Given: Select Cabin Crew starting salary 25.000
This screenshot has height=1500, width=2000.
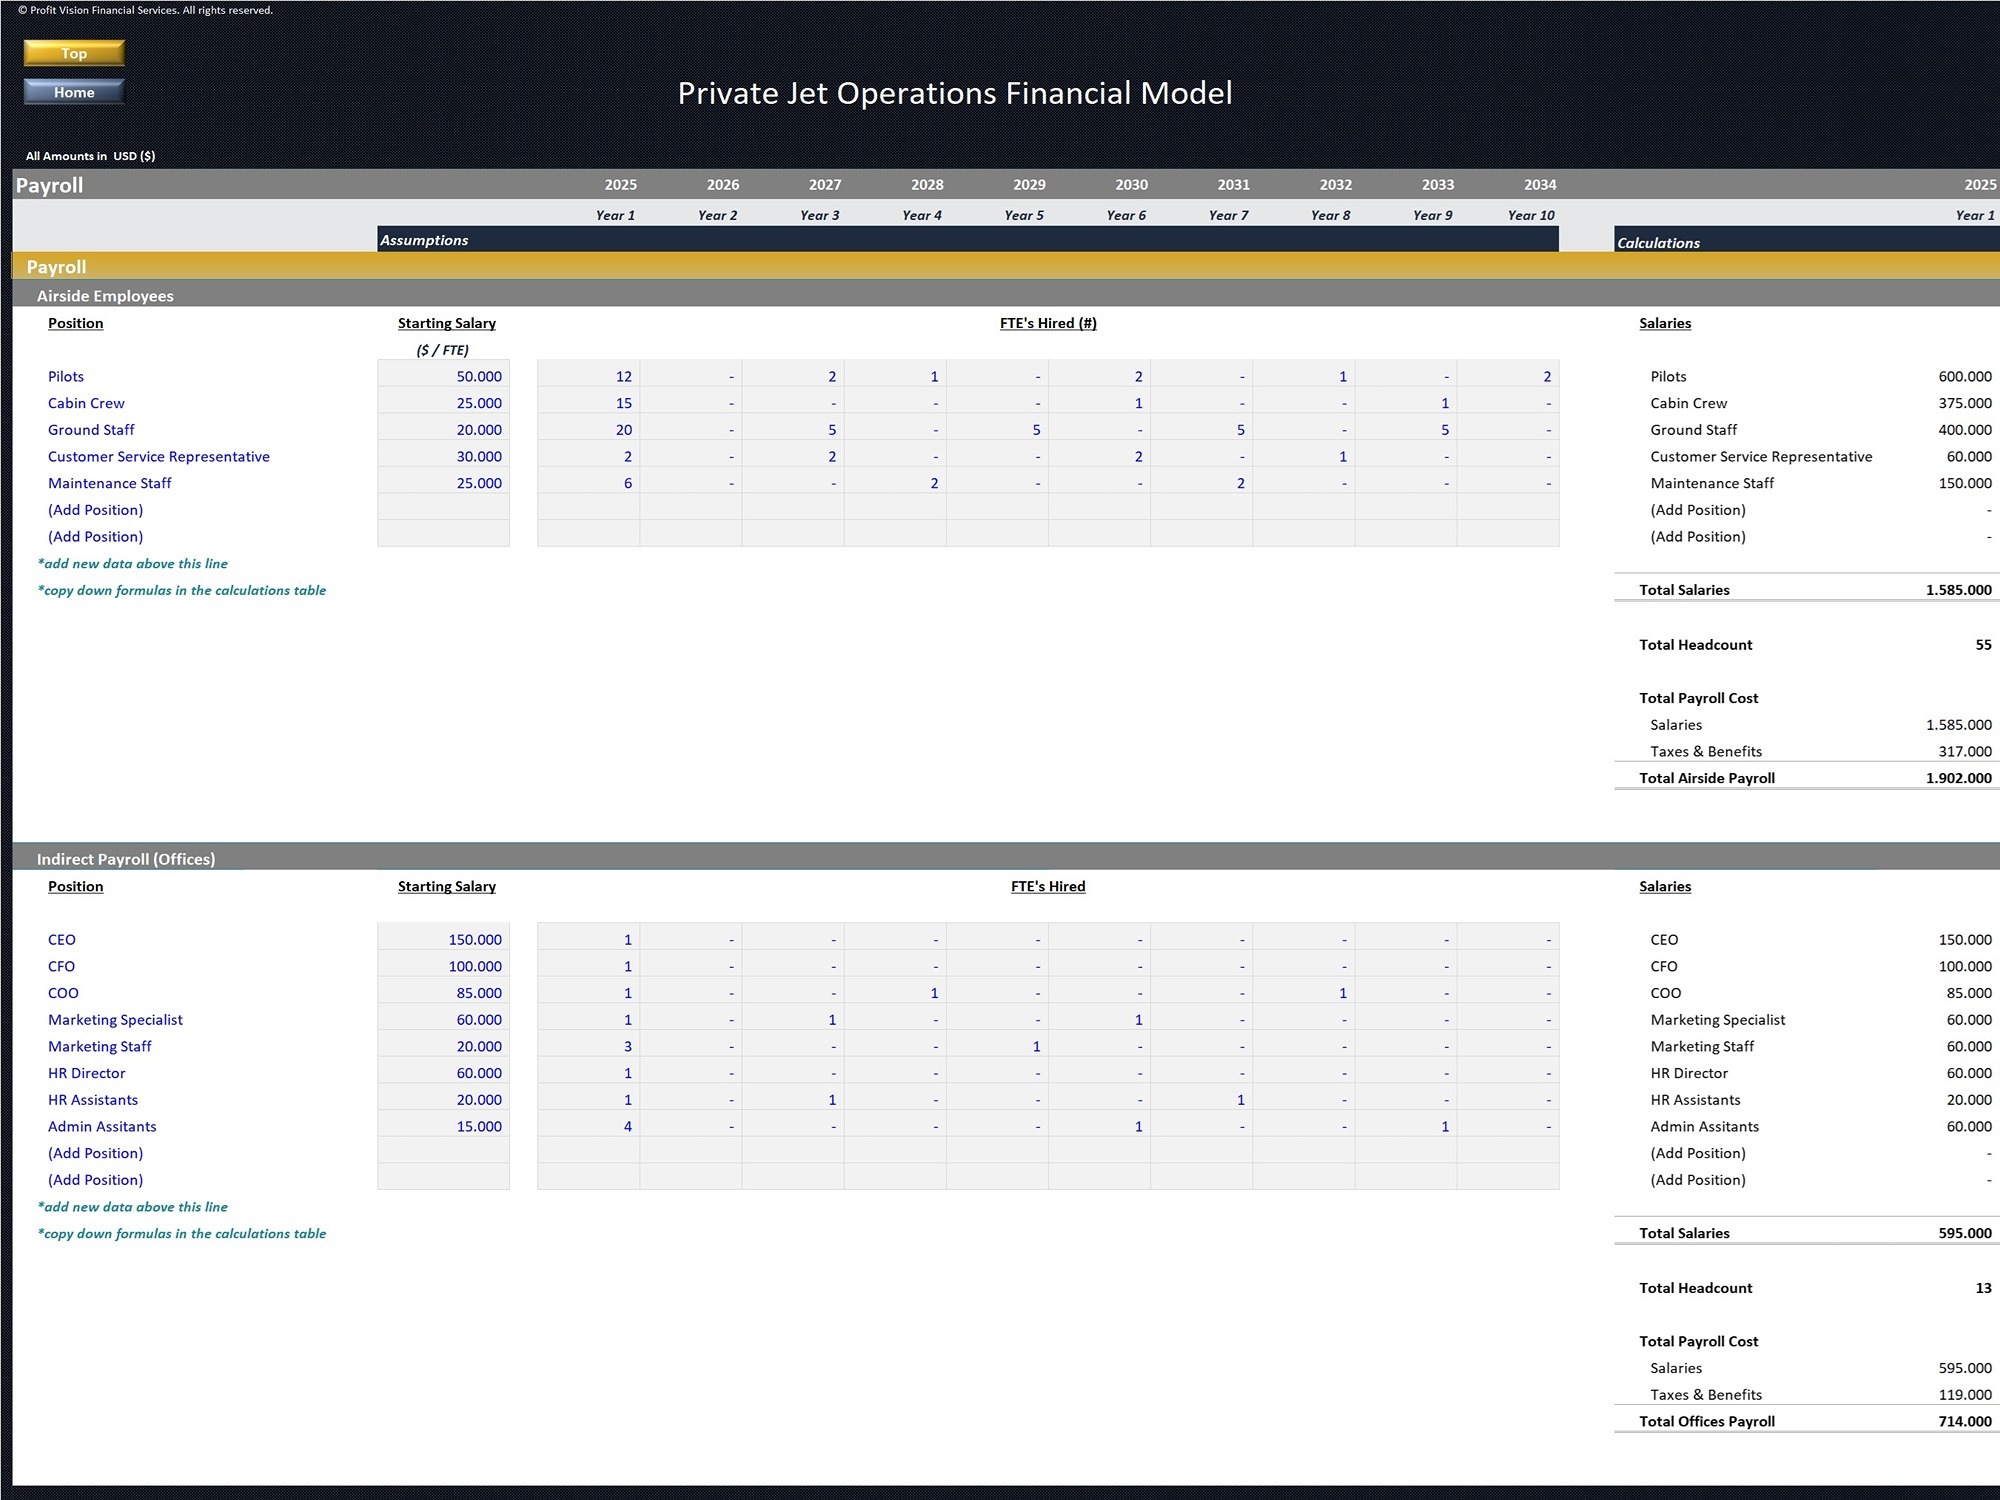Looking at the screenshot, I should (443, 403).
